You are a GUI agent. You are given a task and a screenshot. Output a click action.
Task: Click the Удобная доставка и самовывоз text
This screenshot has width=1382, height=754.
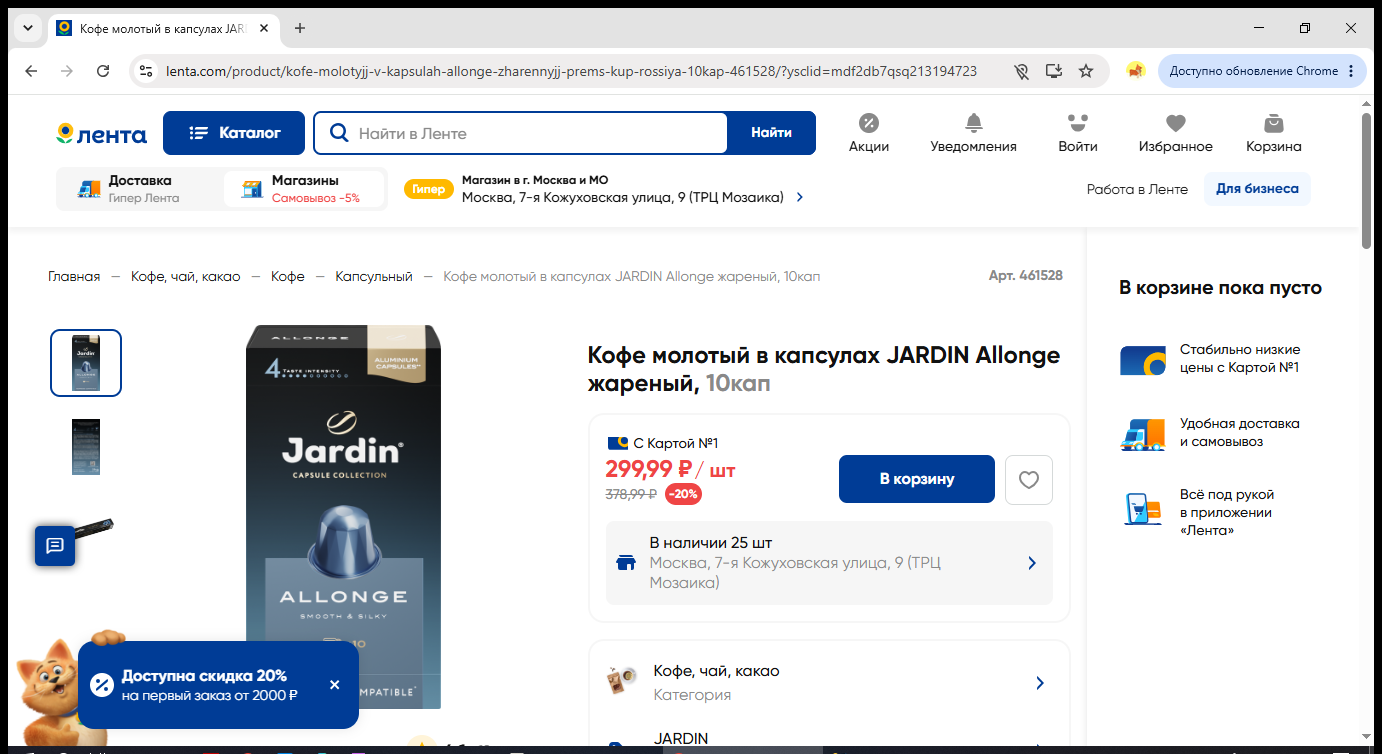pos(1240,433)
